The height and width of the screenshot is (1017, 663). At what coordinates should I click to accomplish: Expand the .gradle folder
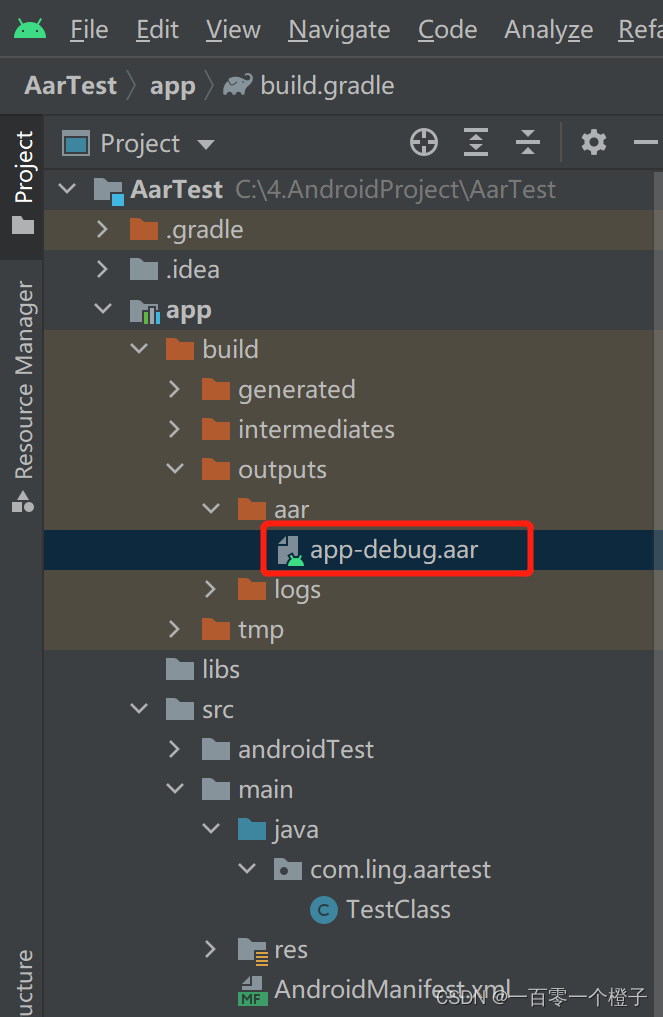click(102, 230)
